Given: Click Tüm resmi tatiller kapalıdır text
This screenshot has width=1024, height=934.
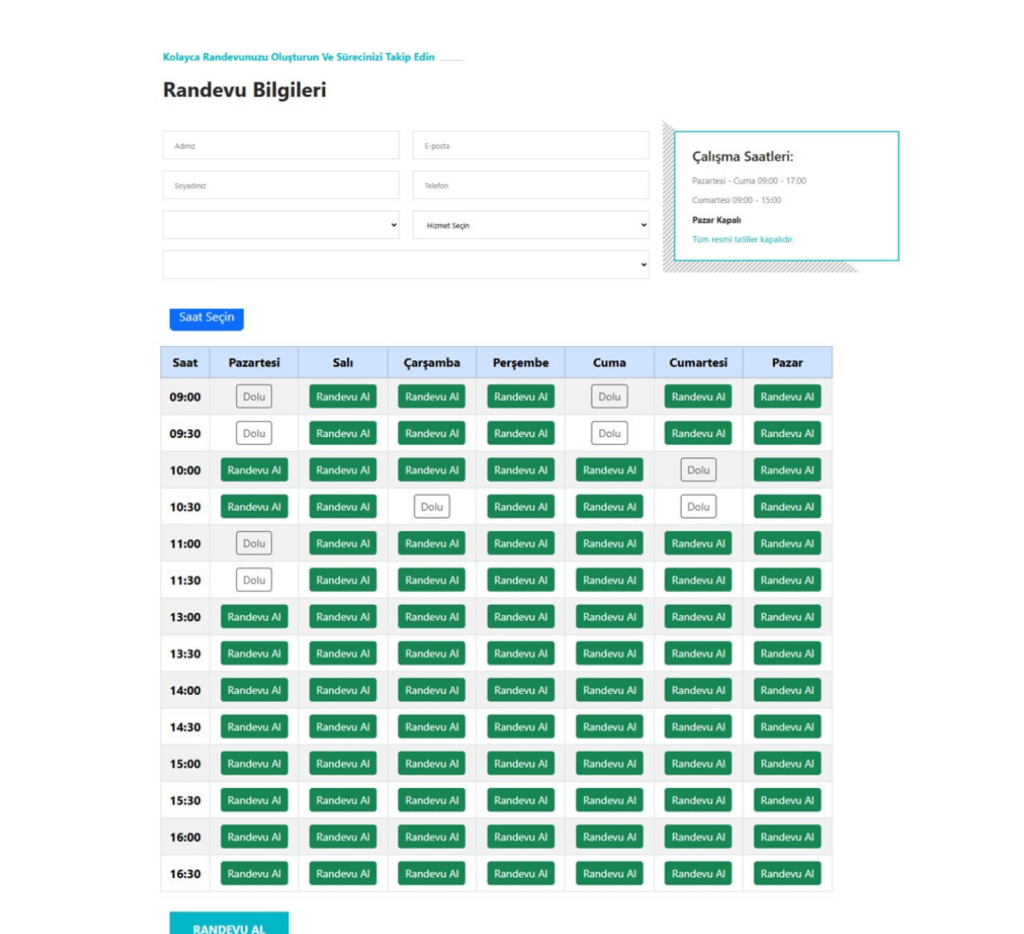Looking at the screenshot, I should pos(743,240).
